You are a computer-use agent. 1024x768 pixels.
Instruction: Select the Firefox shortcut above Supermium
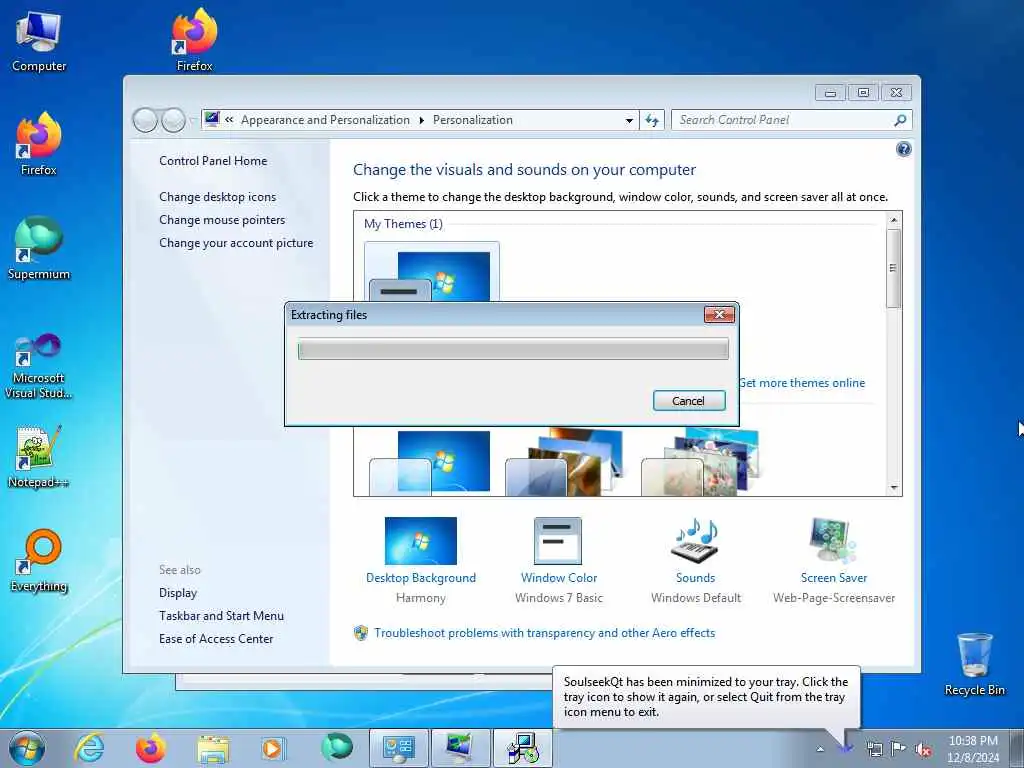[x=39, y=144]
